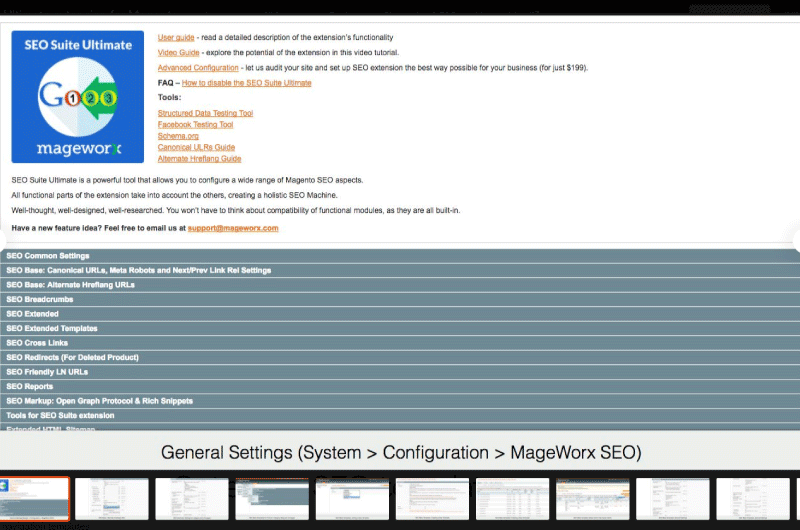The width and height of the screenshot is (800, 530).
Task: Expand the SEO Extended Templates section
Action: click(x=400, y=329)
